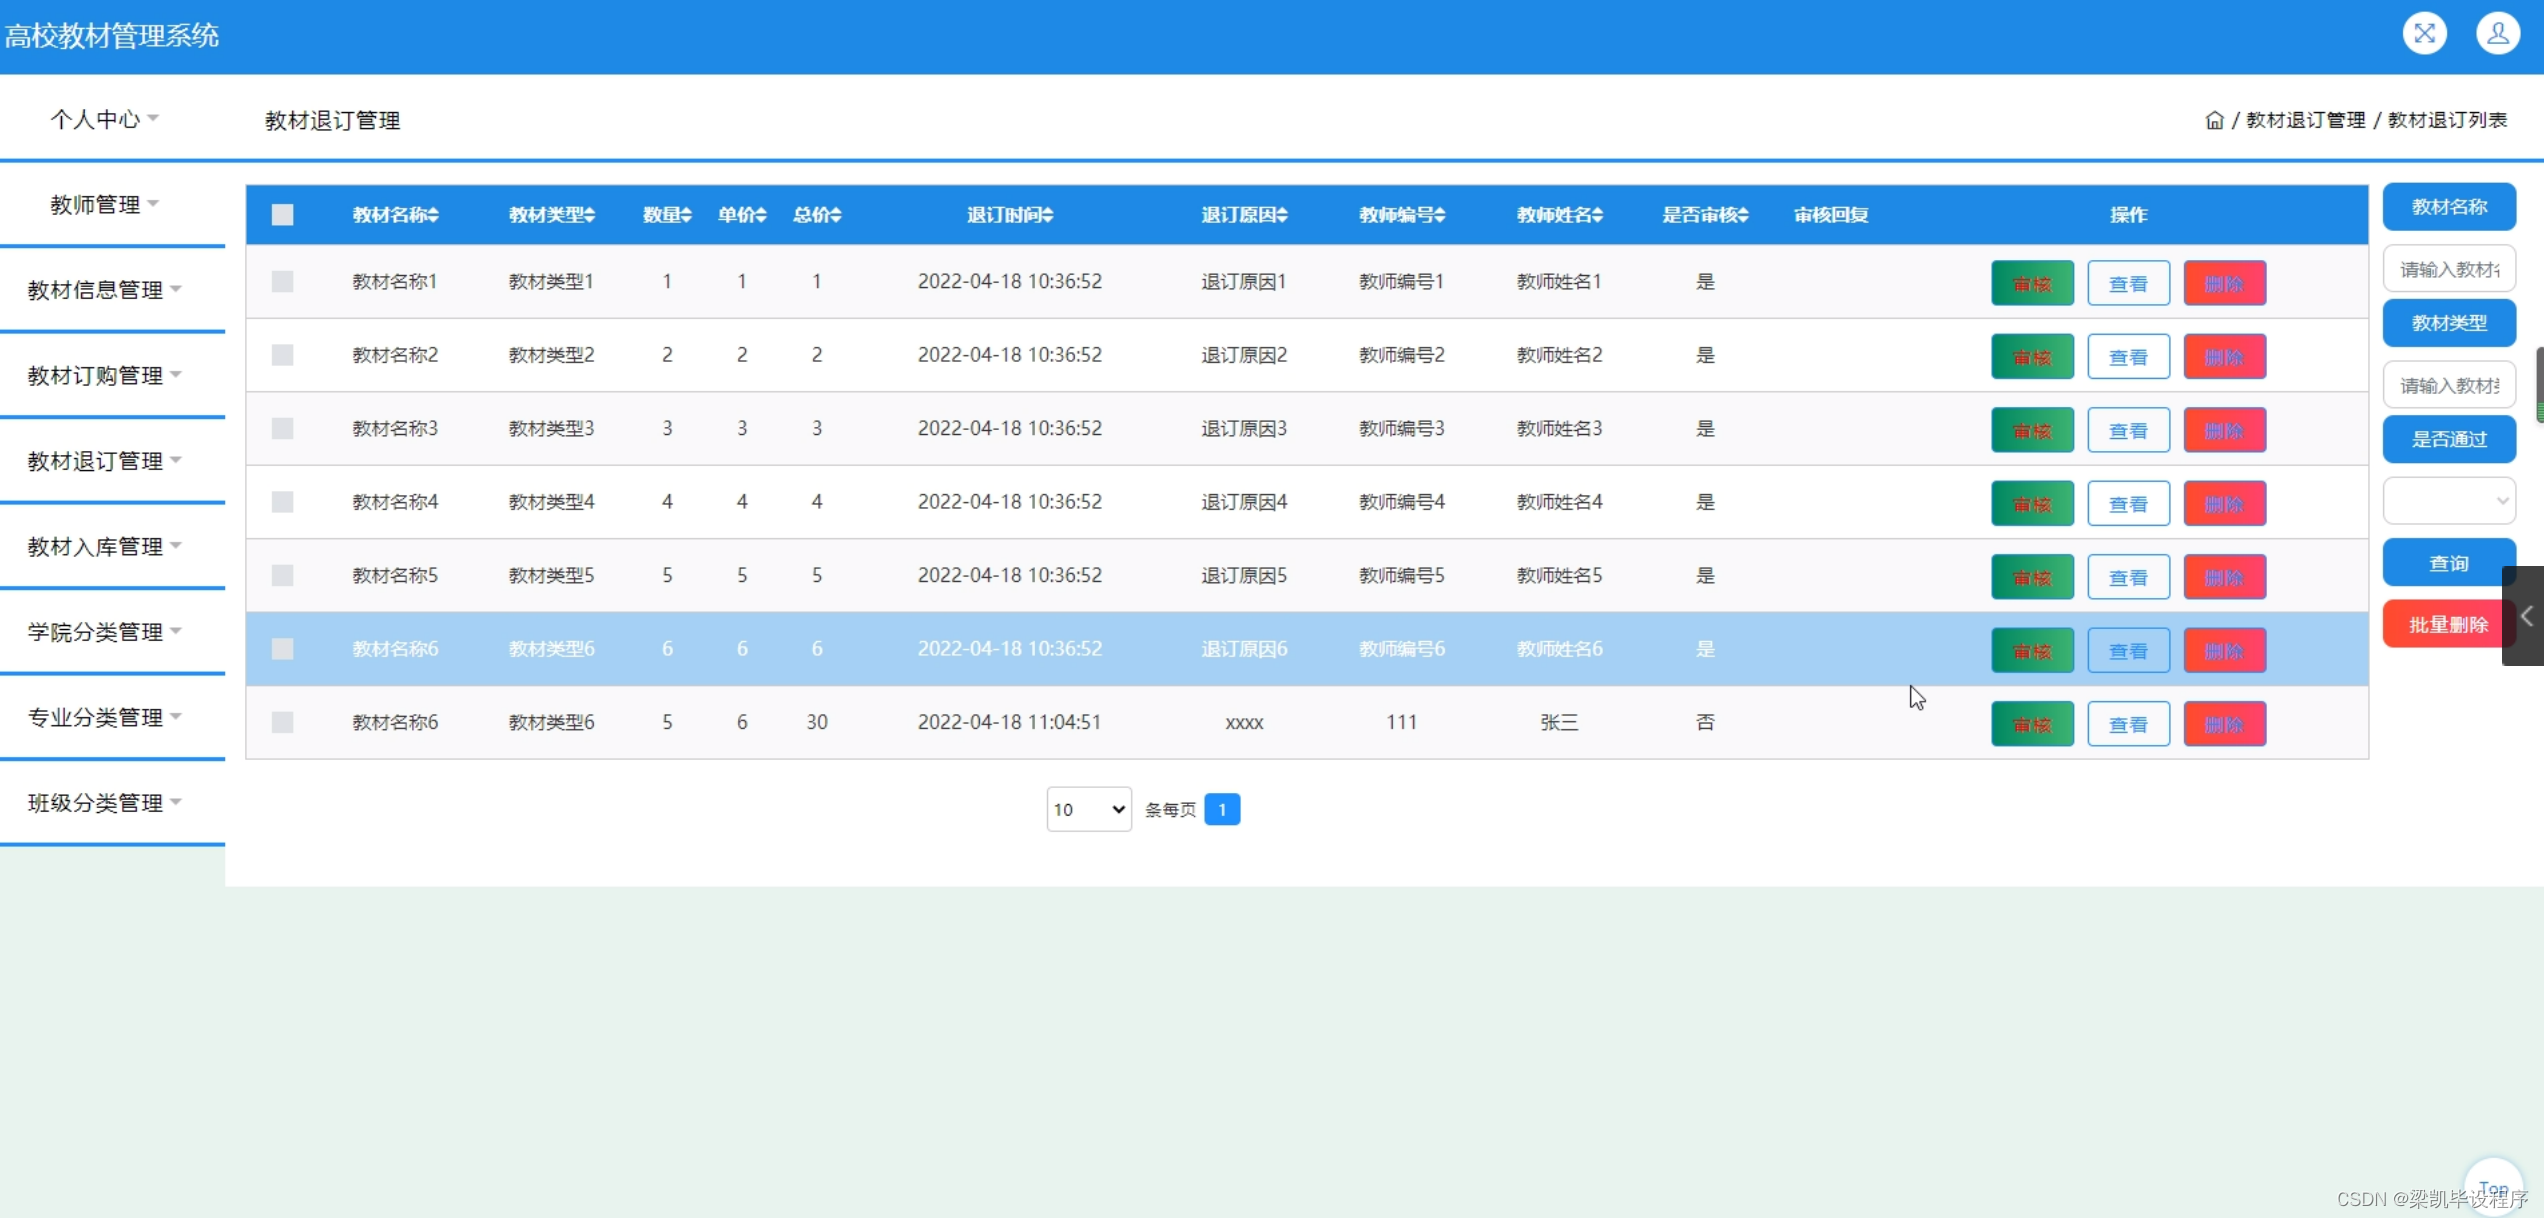The width and height of the screenshot is (2544, 1218).
Task: Check the row checkbox for 教材名称3
Action: pos(283,429)
